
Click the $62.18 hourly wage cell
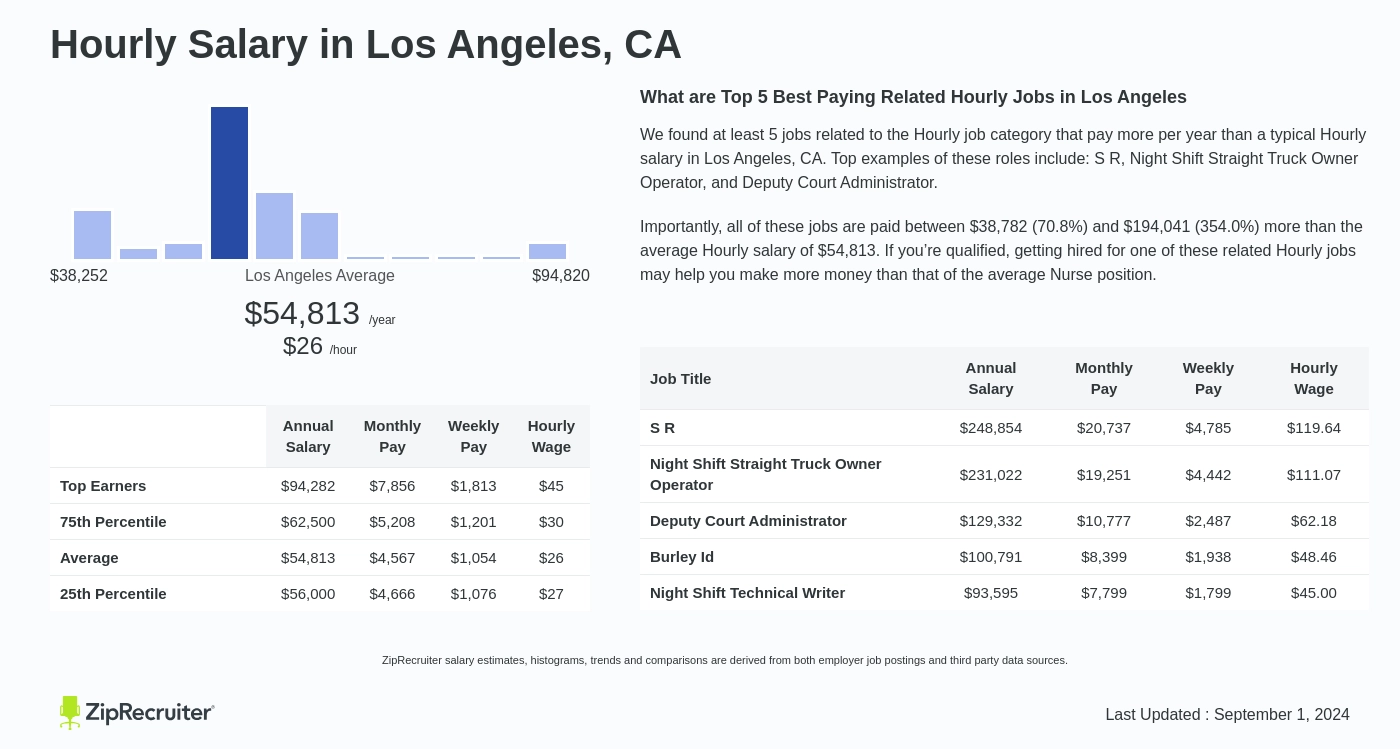coord(1314,521)
